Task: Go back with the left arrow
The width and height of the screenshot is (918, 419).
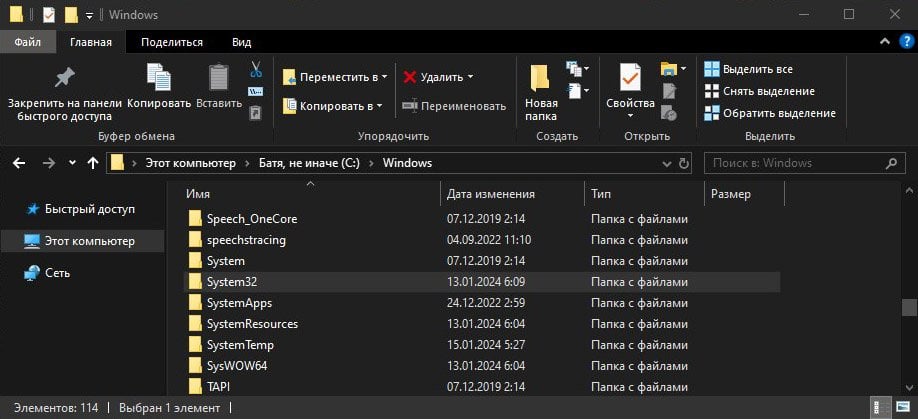Action: 19,163
